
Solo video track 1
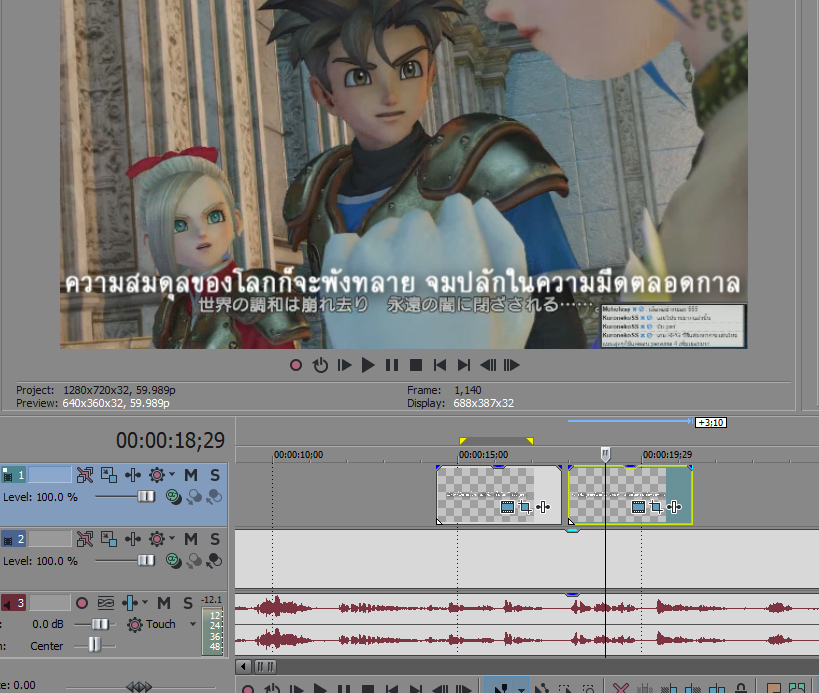(215, 475)
